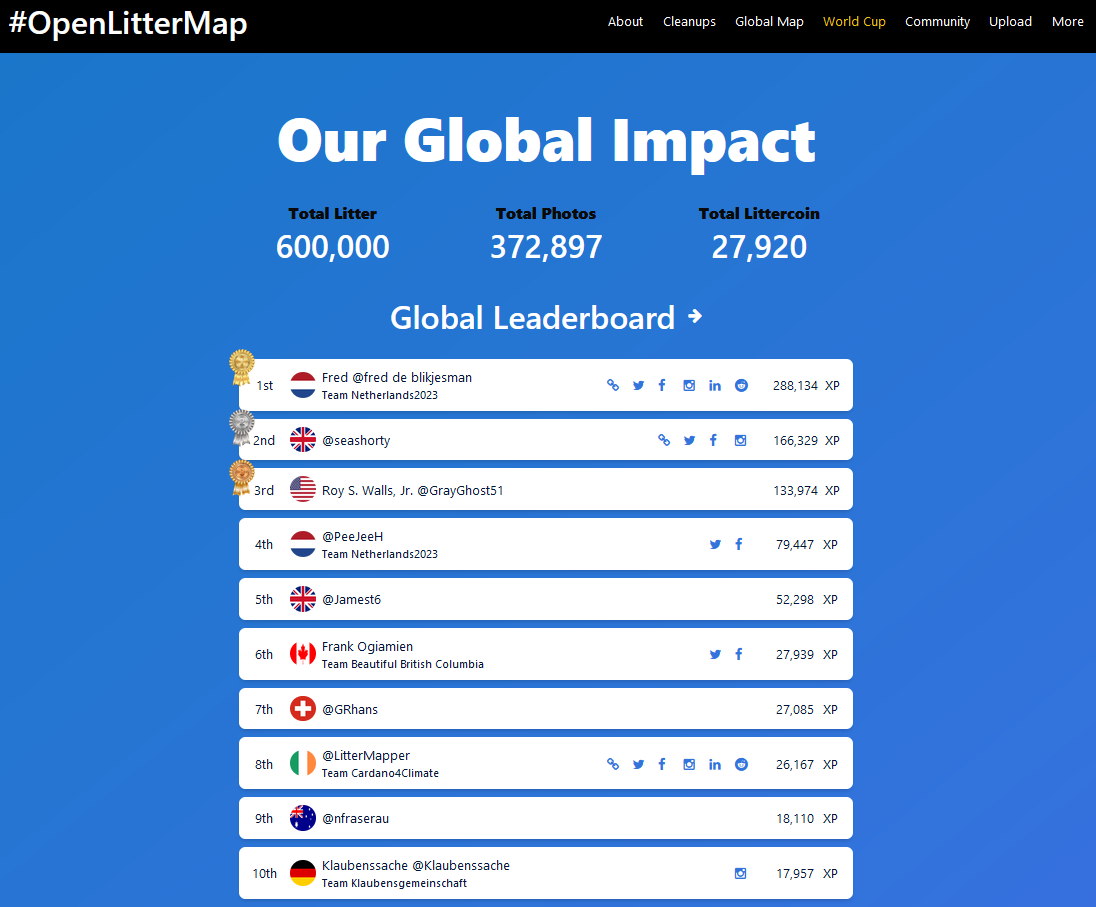Click the Instagram icon for Klaubenssache

click(740, 873)
